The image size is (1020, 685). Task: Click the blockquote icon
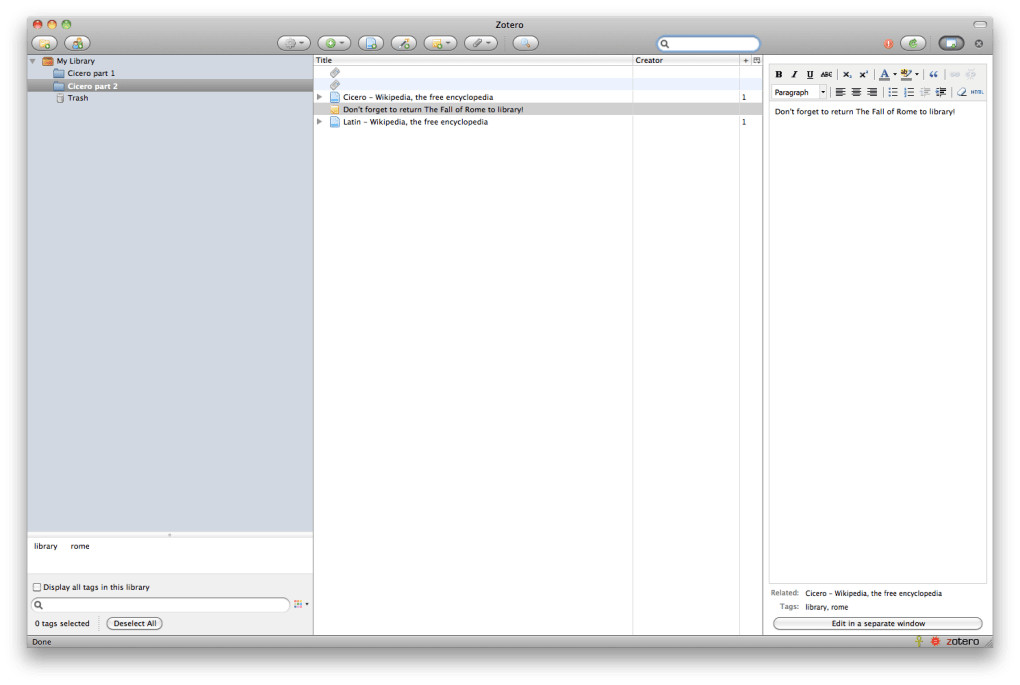coord(933,75)
